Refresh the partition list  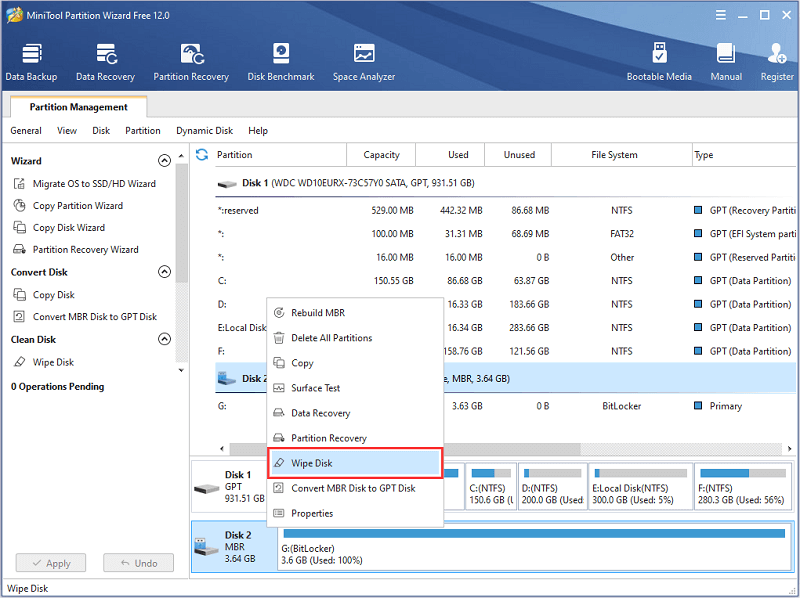tap(202, 155)
